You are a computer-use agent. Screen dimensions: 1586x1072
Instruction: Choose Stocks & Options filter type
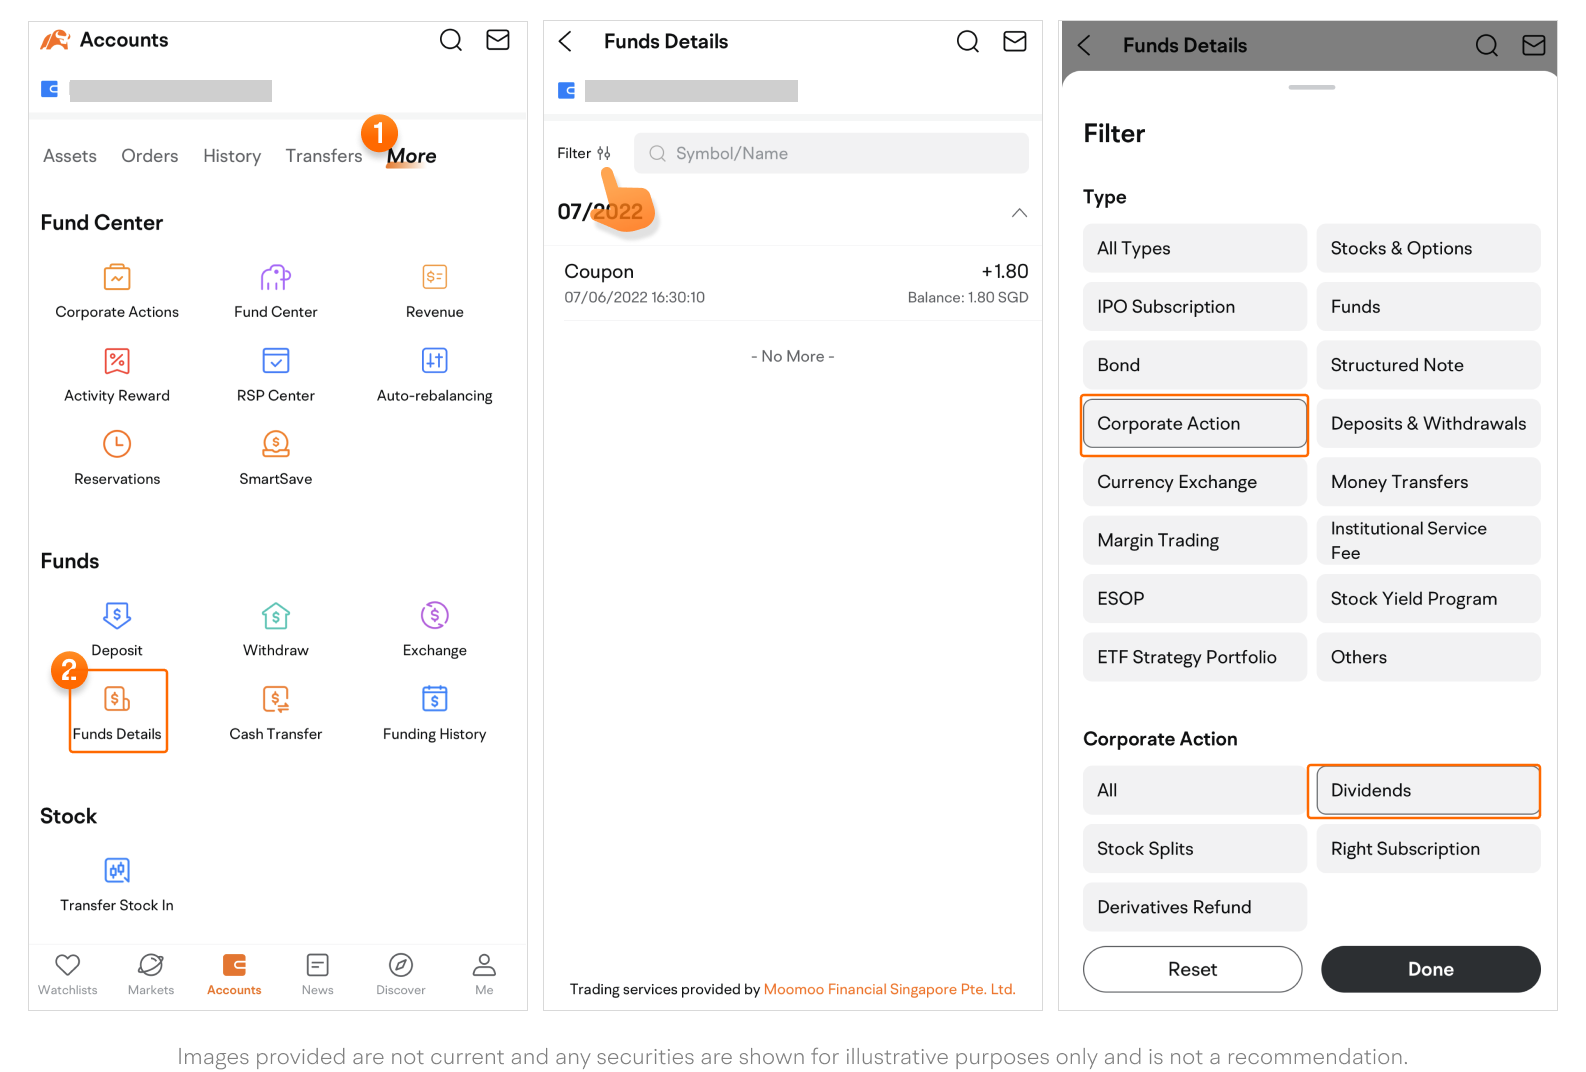tap(1427, 248)
